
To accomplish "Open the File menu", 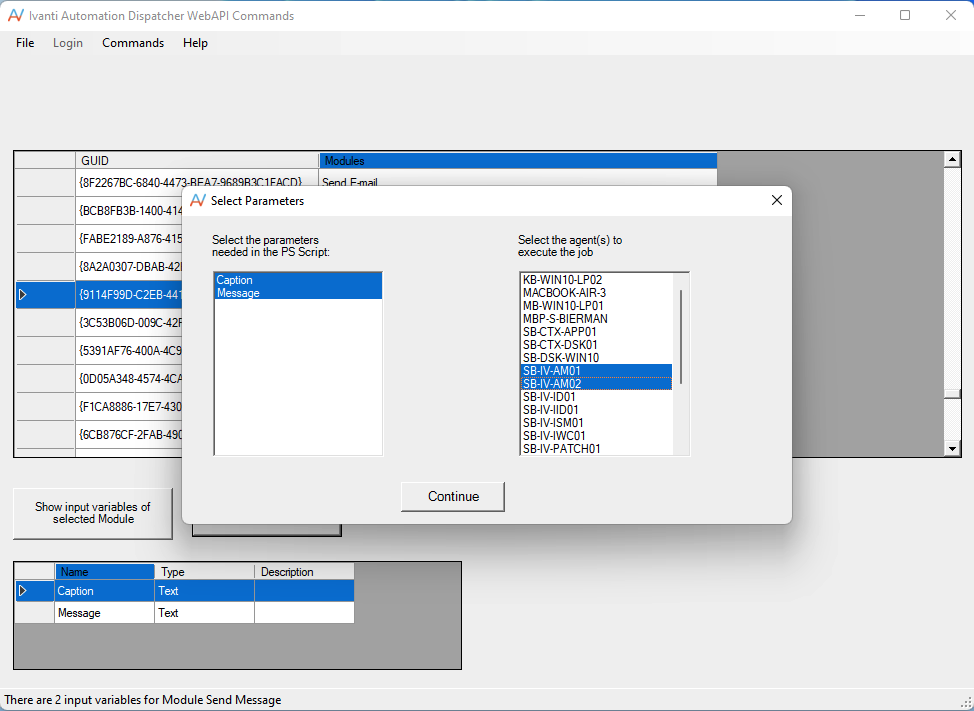I will tap(25, 43).
